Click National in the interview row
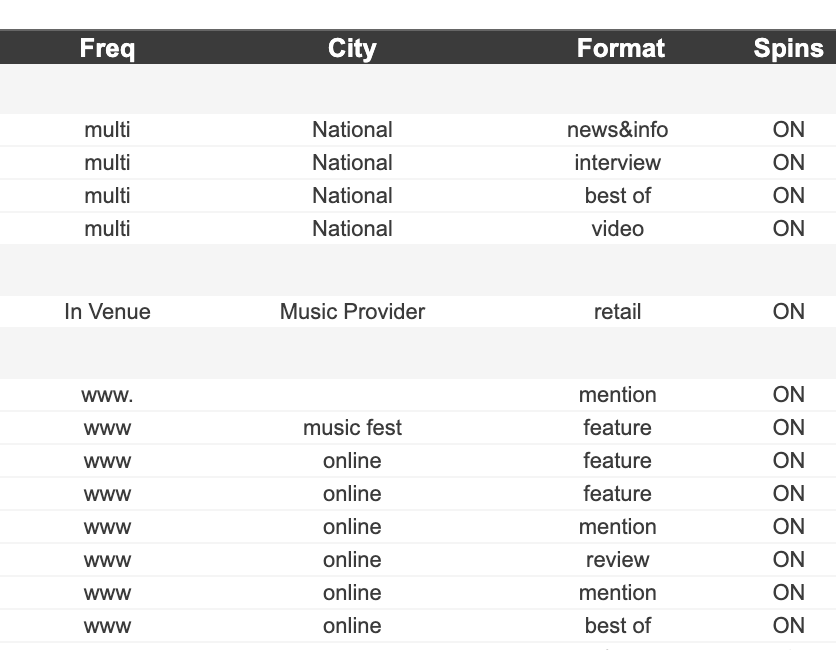Image resolution: width=836 pixels, height=650 pixels. 352,163
